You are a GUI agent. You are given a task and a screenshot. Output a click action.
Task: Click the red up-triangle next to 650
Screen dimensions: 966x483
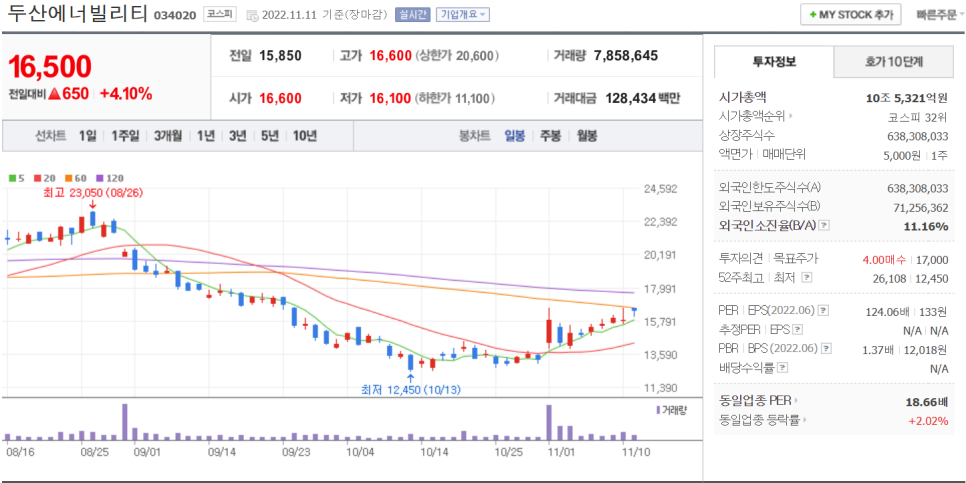pos(54,94)
